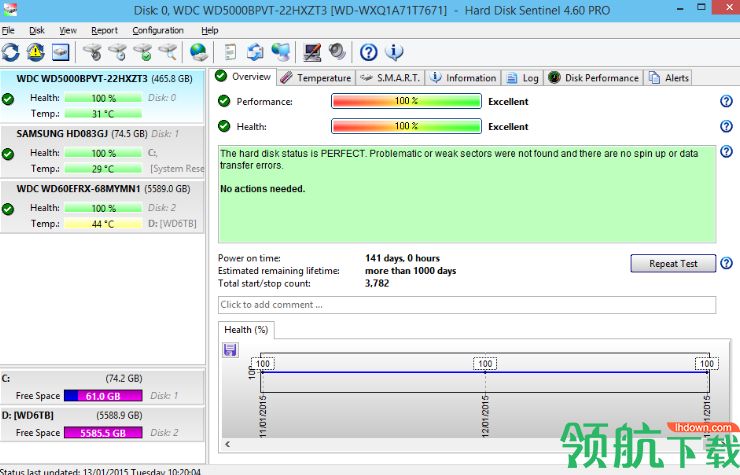Save the Health graph using floppy icon
This screenshot has height=475, width=740.
pos(230,350)
